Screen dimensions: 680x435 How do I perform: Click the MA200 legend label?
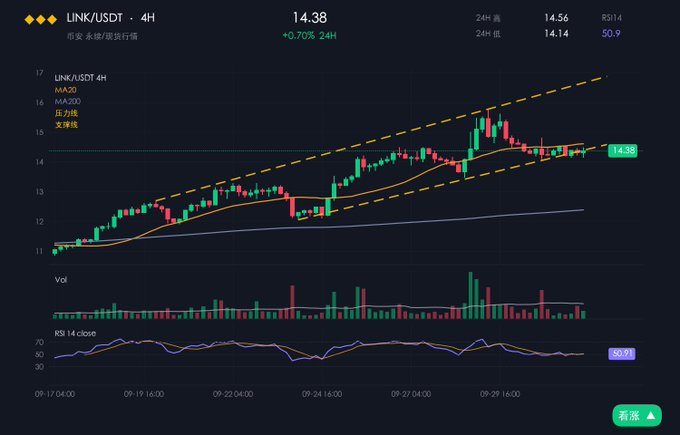click(x=68, y=101)
